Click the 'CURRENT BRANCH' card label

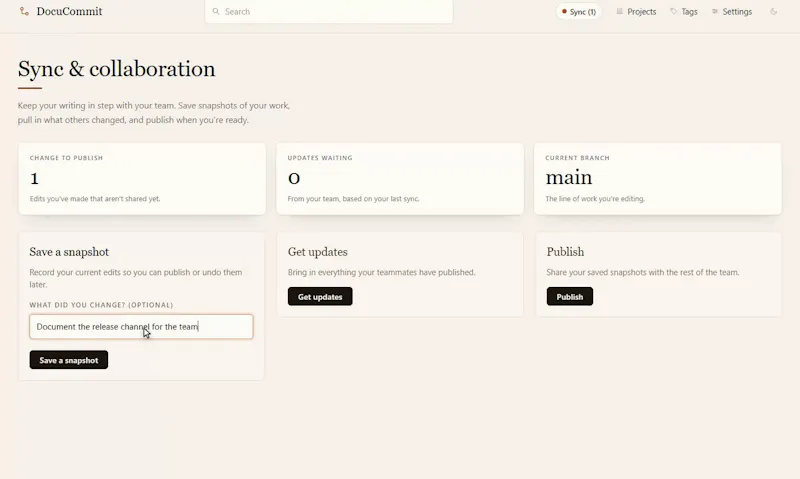(x=578, y=158)
